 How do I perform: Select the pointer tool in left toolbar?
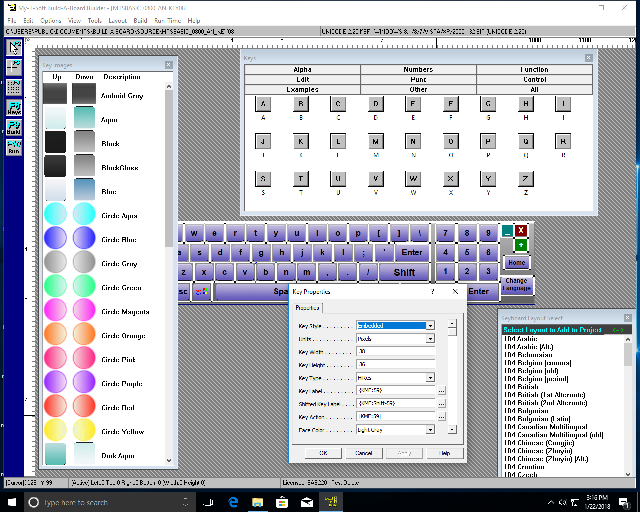15,48
